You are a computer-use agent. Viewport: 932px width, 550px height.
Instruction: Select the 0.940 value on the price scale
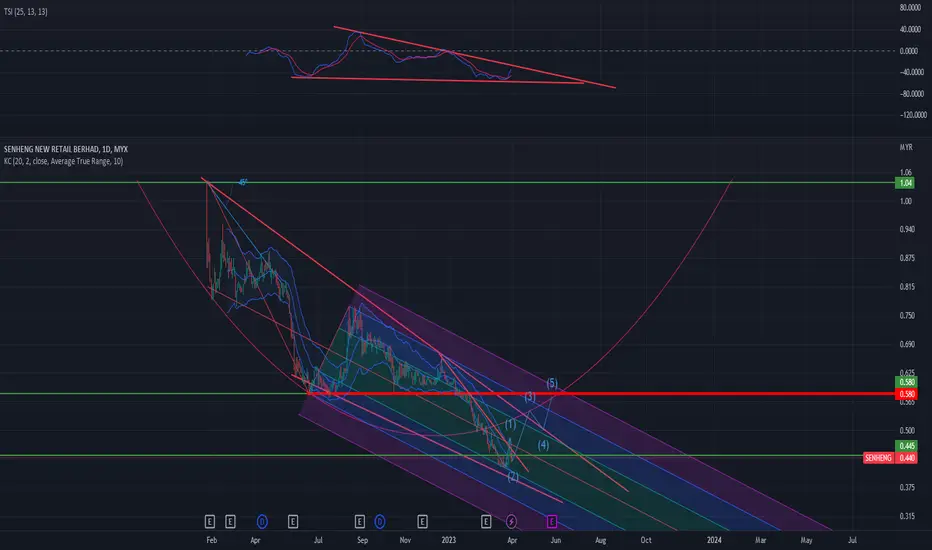907,230
